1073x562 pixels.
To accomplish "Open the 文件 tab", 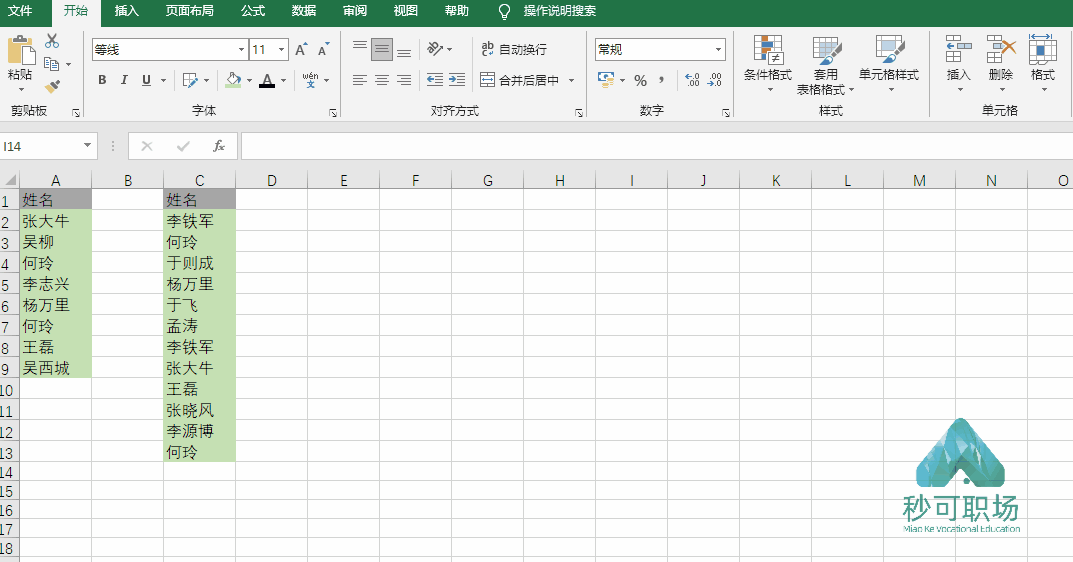I will 20,11.
